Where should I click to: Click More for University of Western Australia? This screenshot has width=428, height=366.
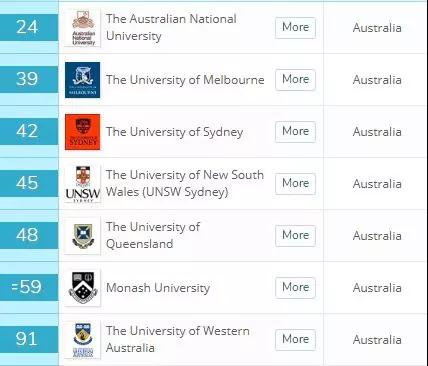click(295, 340)
